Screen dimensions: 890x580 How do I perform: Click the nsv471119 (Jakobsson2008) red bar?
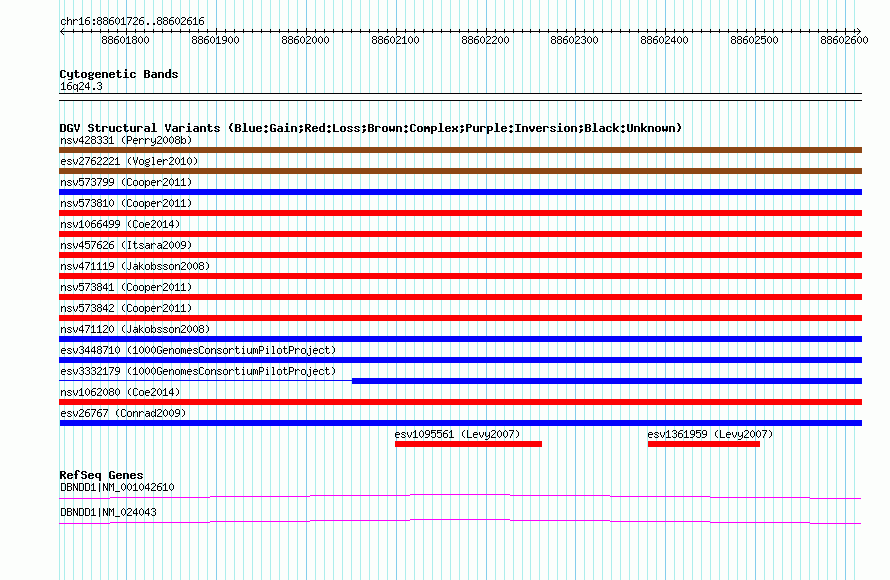[x=460, y=276]
